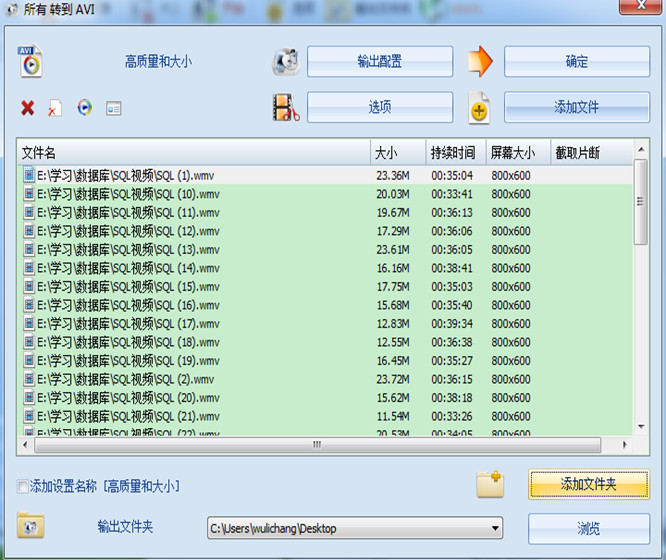Click the output settings disc icon

click(x=286, y=62)
